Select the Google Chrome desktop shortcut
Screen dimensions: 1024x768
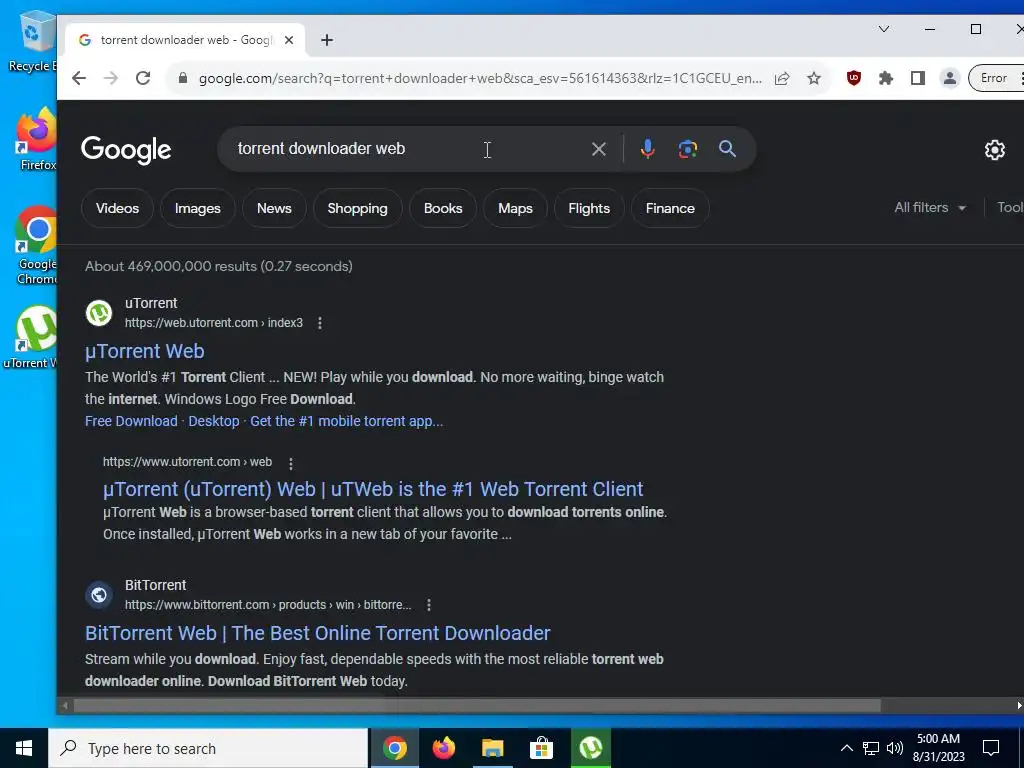point(36,246)
